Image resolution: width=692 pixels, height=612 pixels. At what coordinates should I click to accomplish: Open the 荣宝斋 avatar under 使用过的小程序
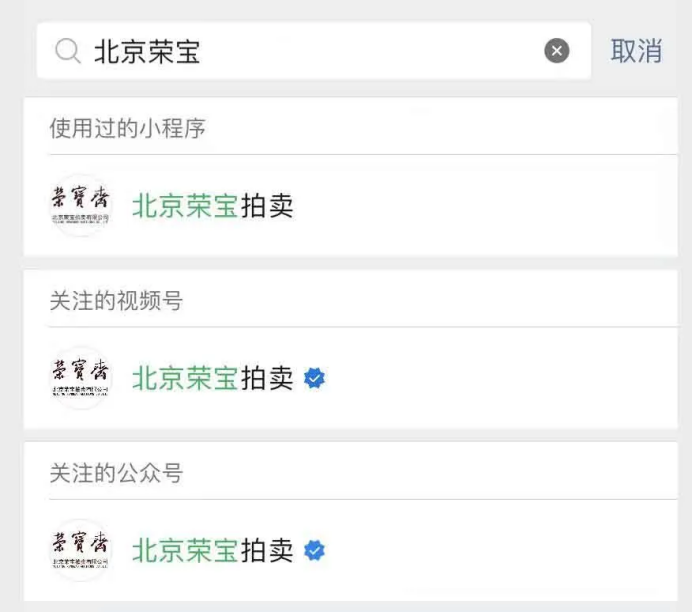coord(80,205)
